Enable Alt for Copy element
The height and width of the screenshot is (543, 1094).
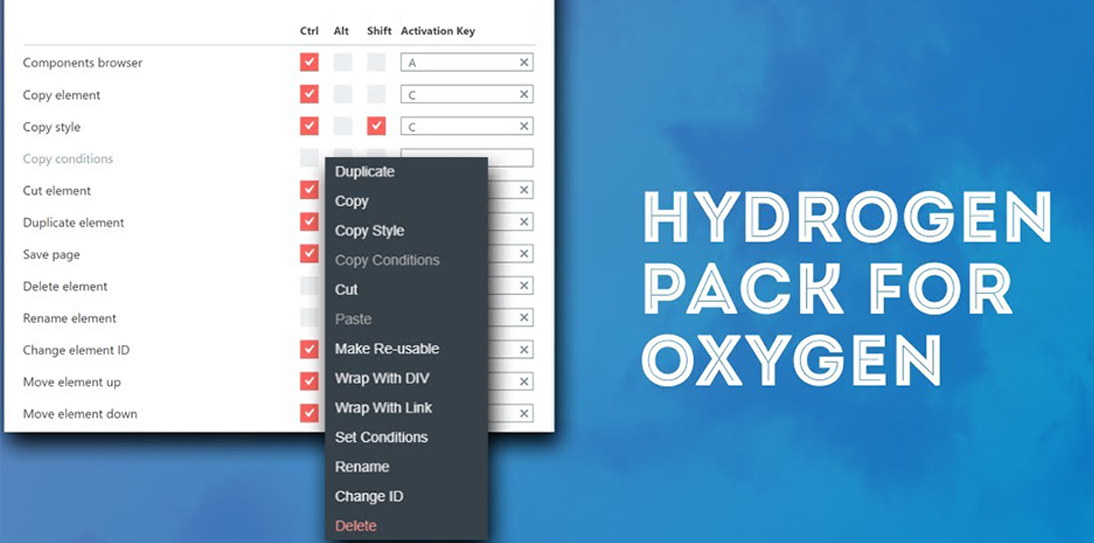pos(343,94)
